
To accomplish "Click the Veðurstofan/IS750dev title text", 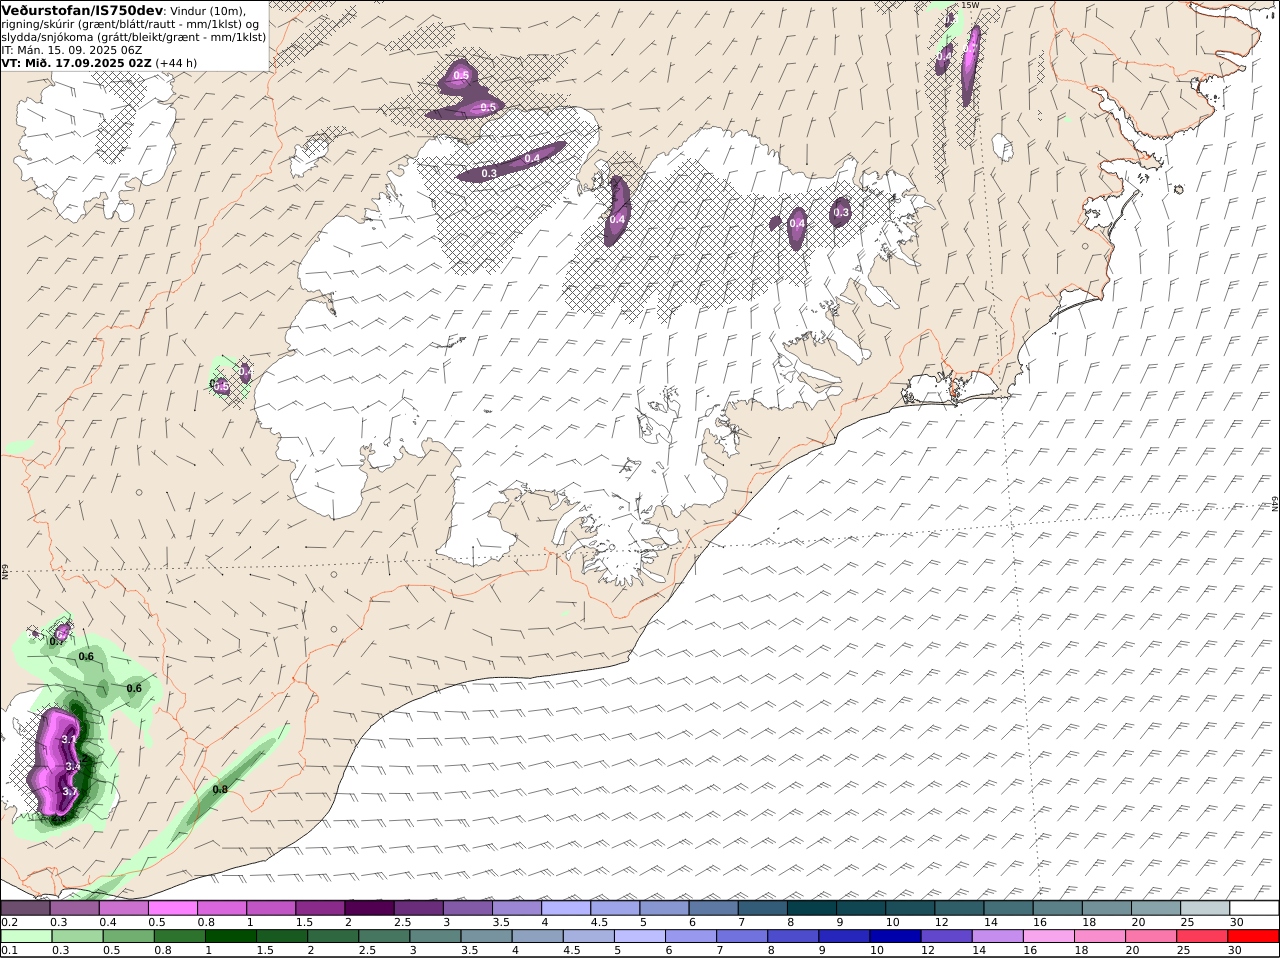I will point(82,10).
